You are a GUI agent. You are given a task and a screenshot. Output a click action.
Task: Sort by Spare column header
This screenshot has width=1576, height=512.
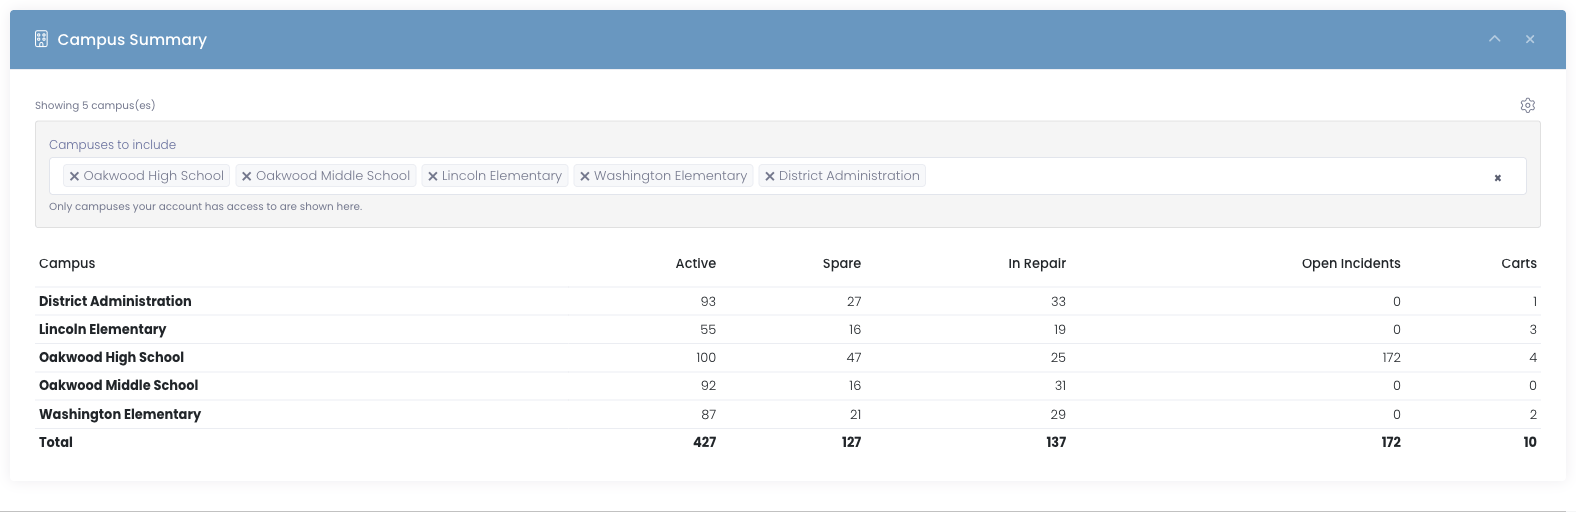pos(842,263)
